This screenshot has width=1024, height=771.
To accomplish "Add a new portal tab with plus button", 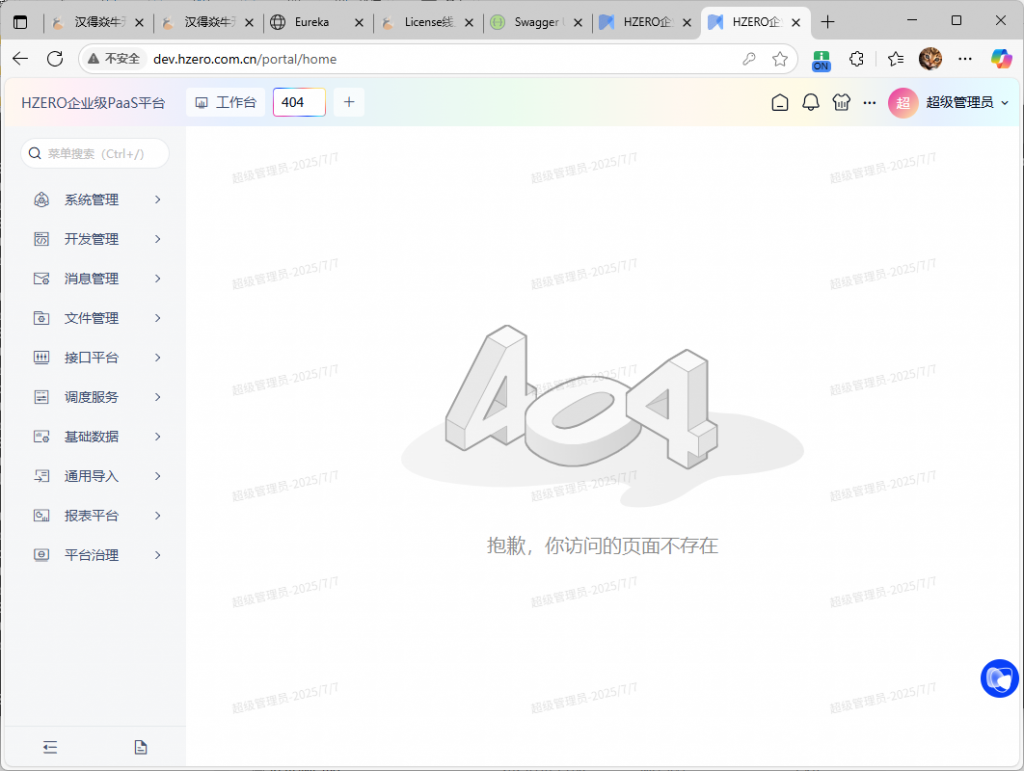I will point(349,102).
